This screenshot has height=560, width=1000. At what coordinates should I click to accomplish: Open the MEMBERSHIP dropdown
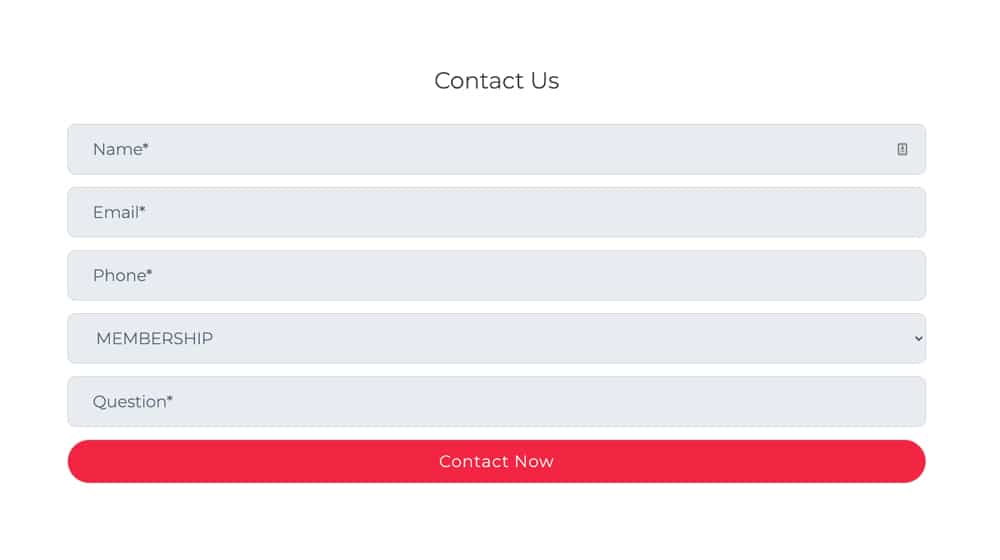tap(496, 338)
